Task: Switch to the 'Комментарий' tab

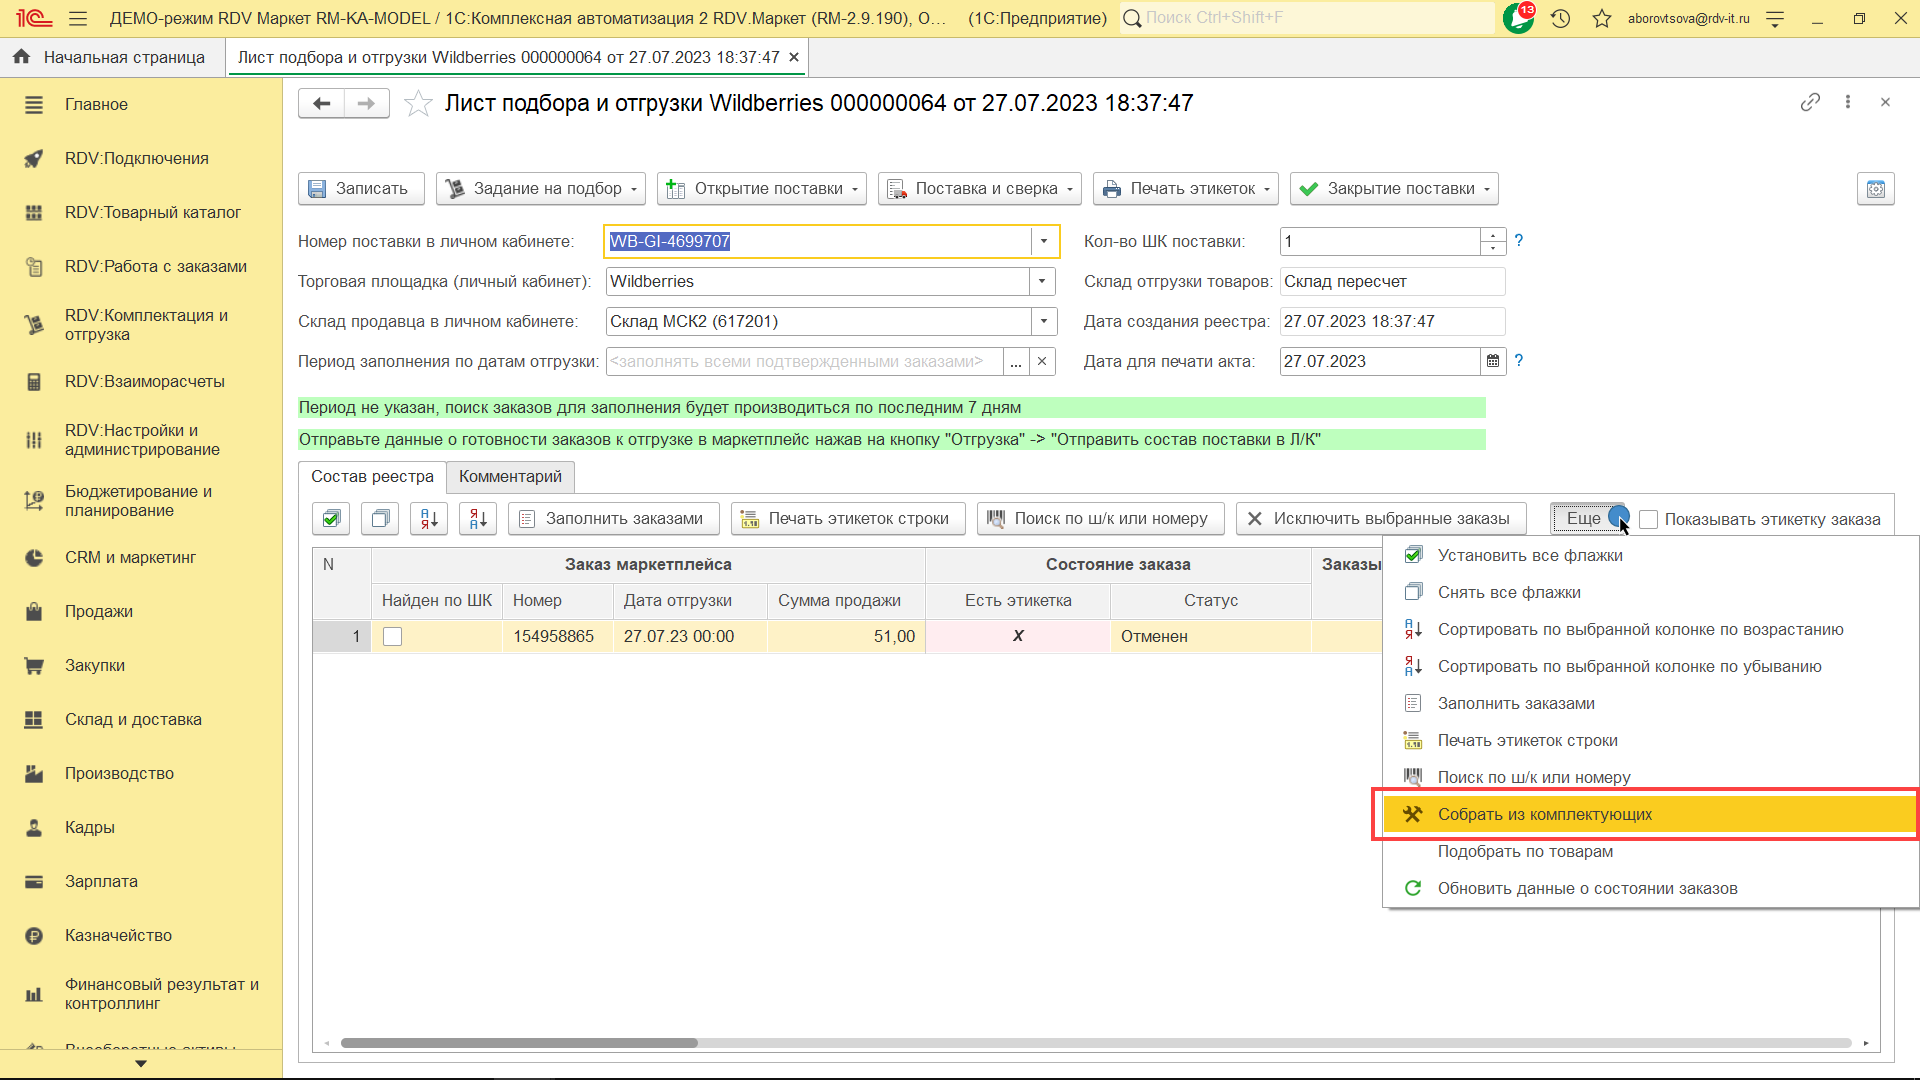Action: click(x=510, y=476)
